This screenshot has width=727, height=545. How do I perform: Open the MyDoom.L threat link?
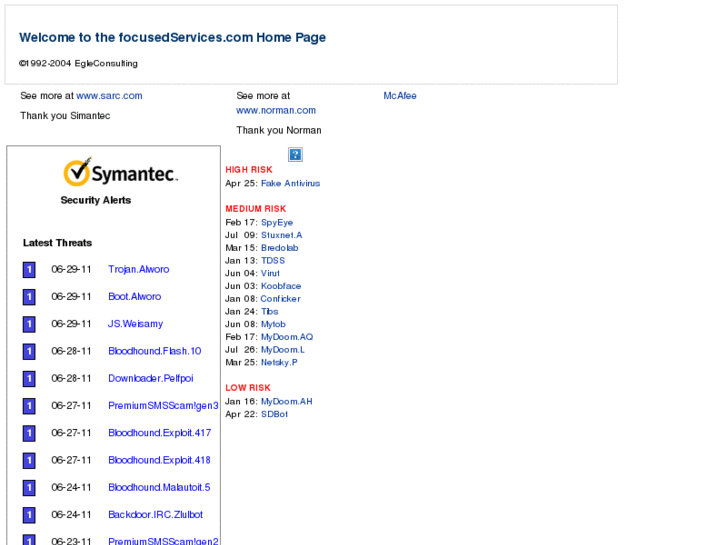click(x=283, y=350)
